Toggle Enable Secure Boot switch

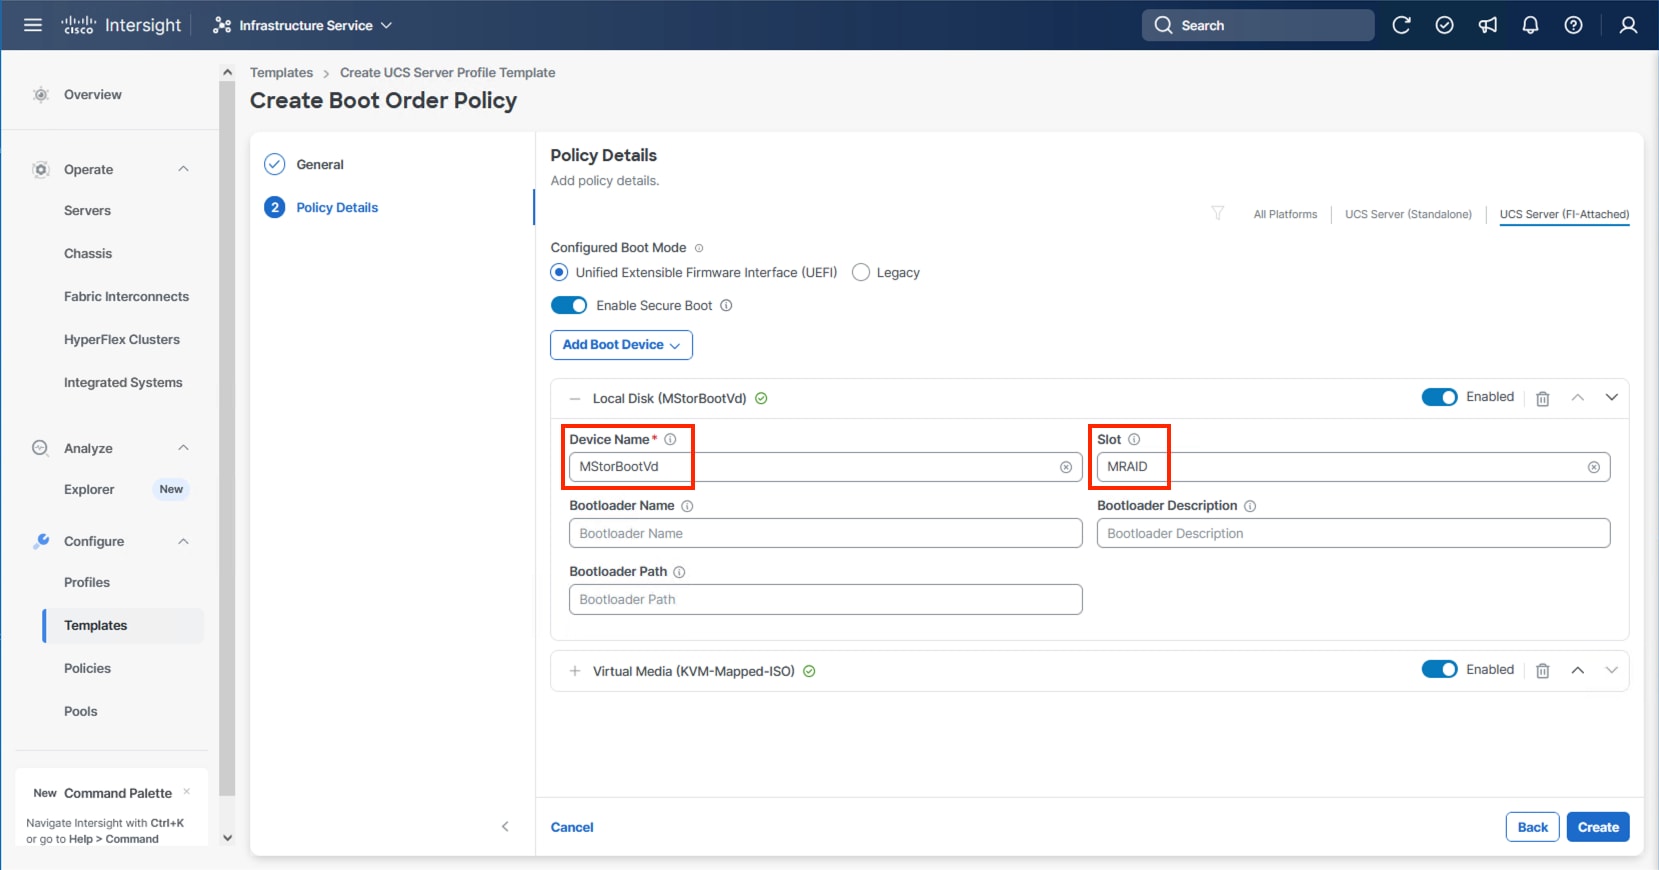pyautogui.click(x=569, y=305)
